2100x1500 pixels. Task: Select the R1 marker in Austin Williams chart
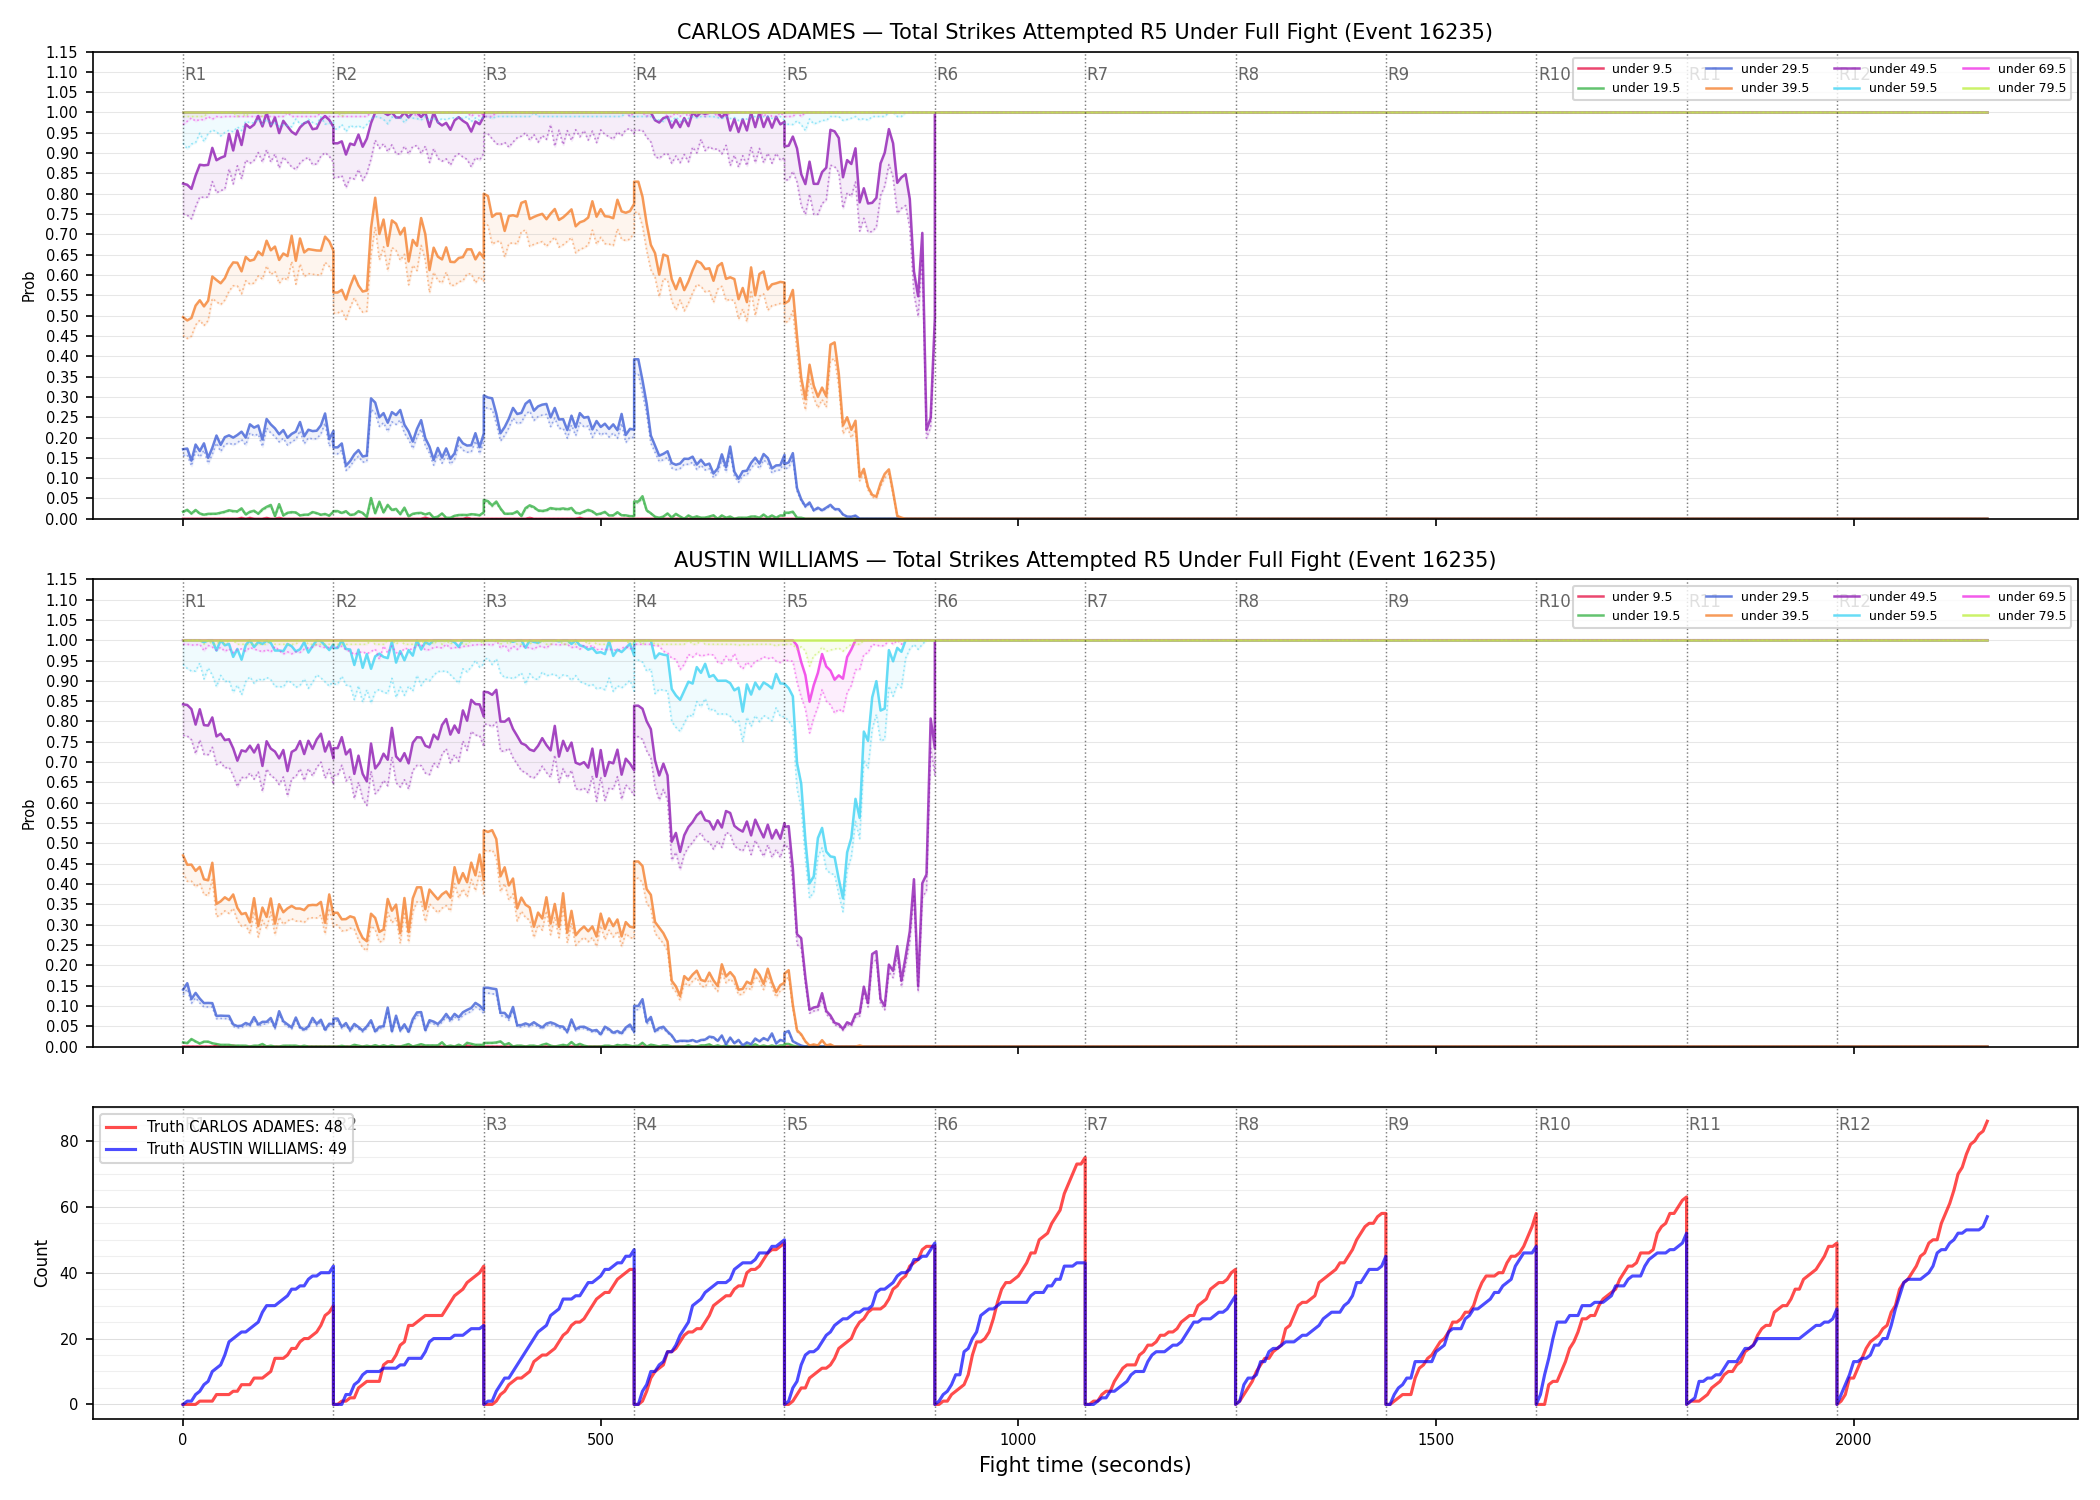tap(195, 601)
